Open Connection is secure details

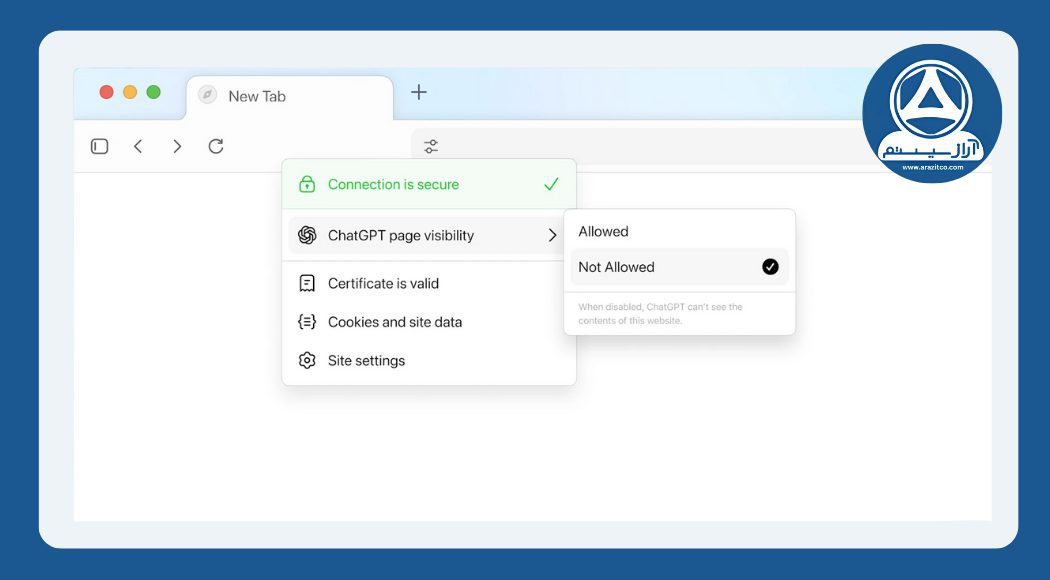tap(393, 185)
